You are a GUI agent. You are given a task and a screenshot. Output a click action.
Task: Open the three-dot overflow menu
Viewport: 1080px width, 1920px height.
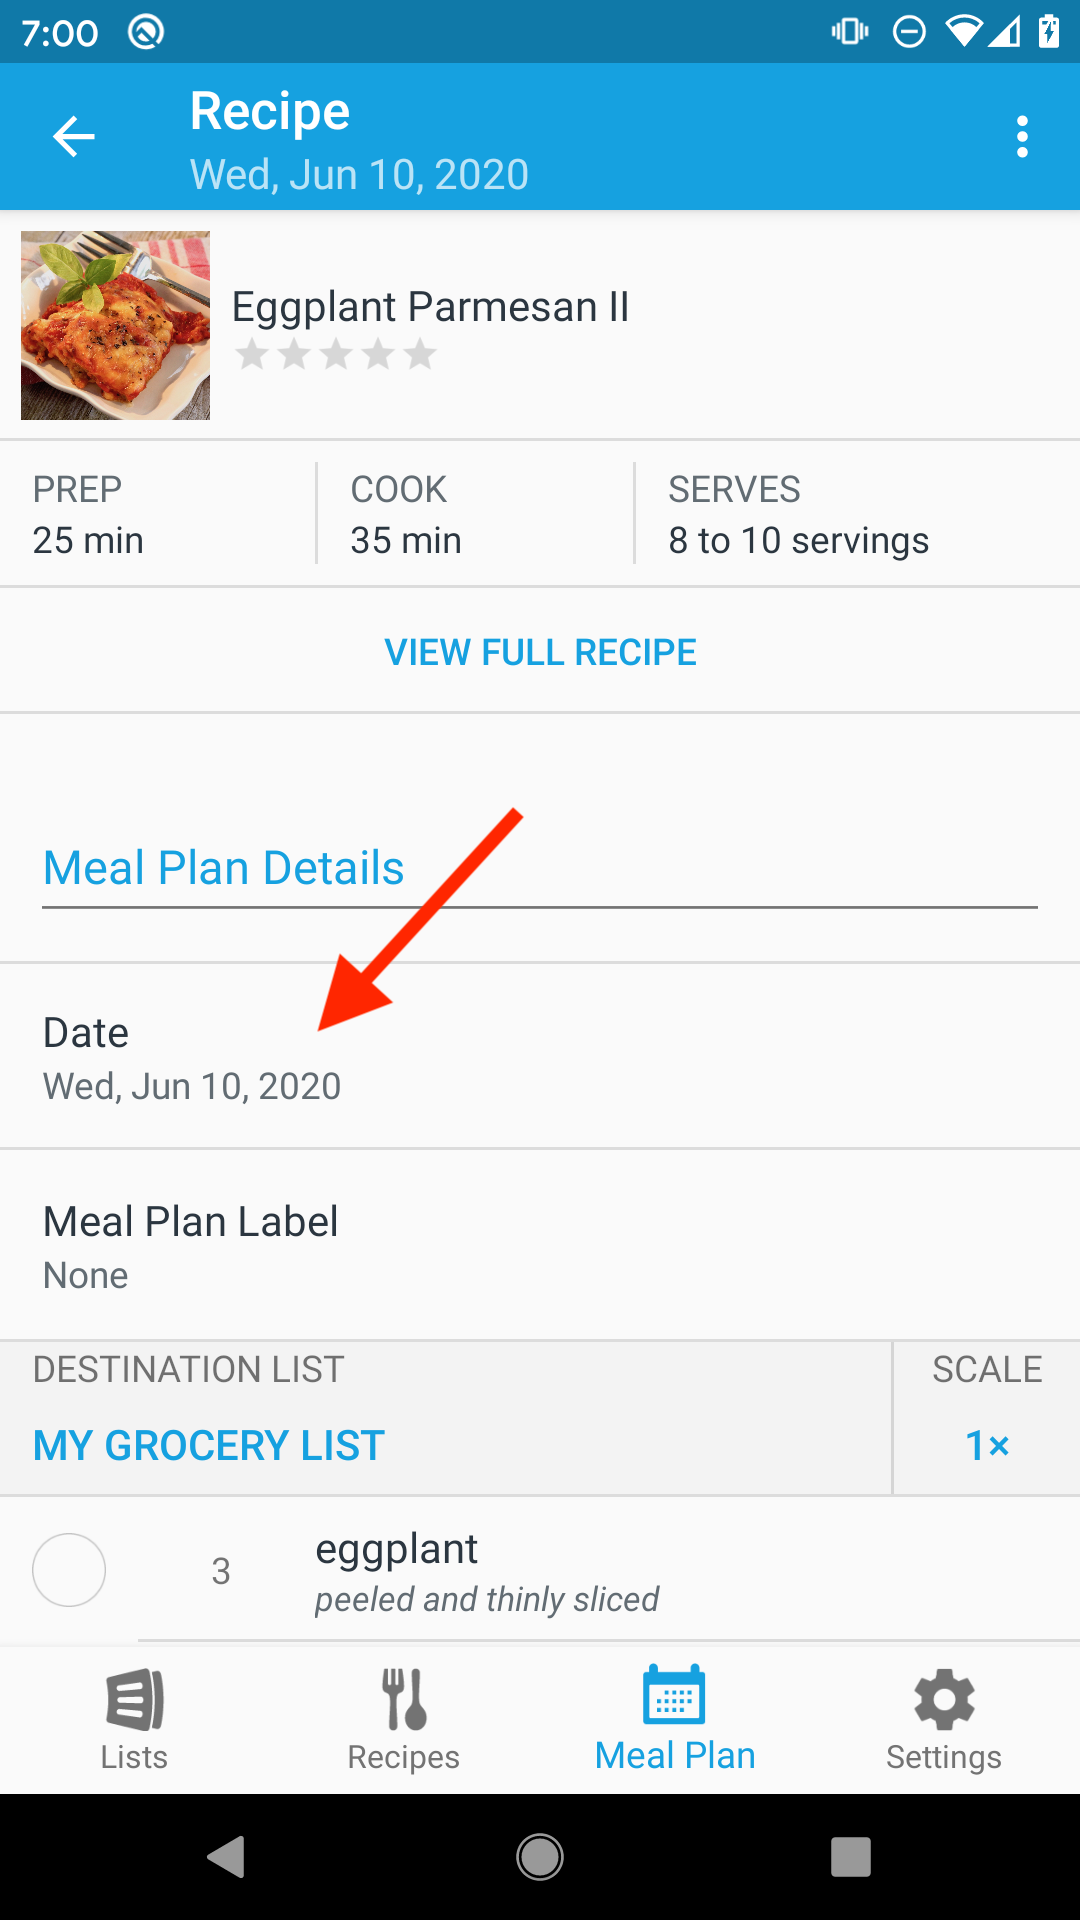(x=1021, y=137)
